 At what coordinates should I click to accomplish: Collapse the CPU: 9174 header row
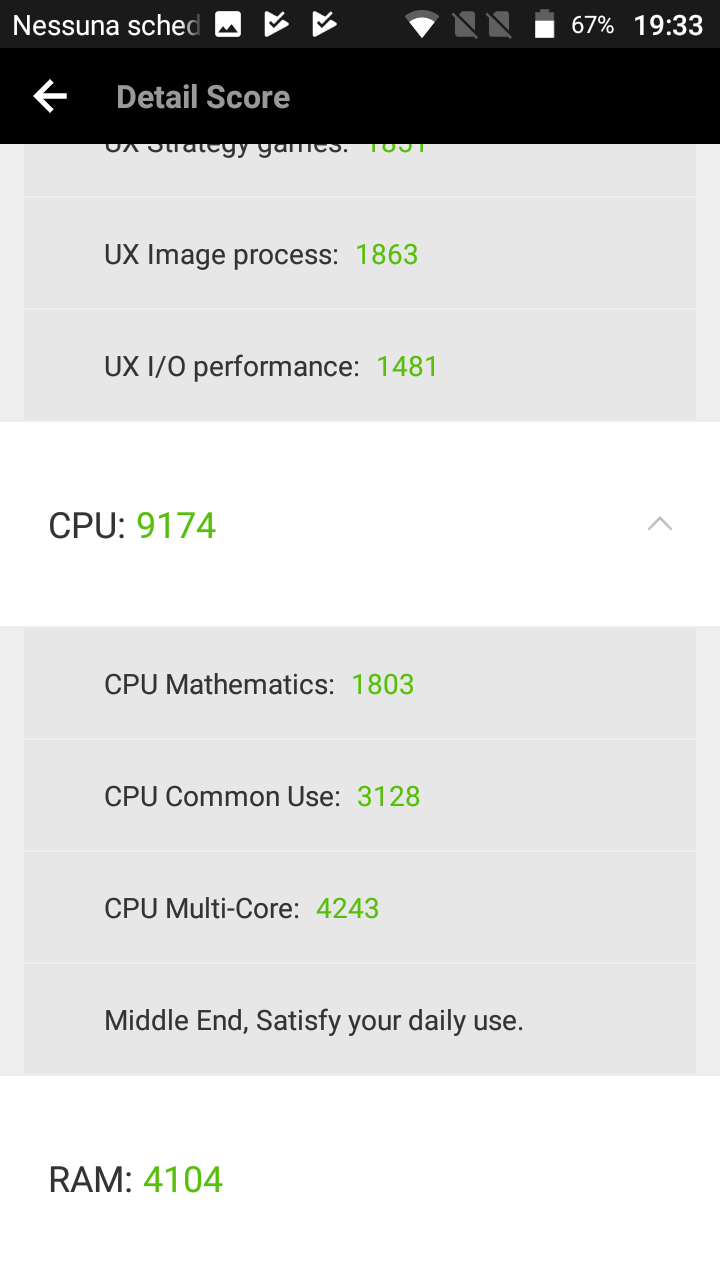pyautogui.click(x=360, y=525)
